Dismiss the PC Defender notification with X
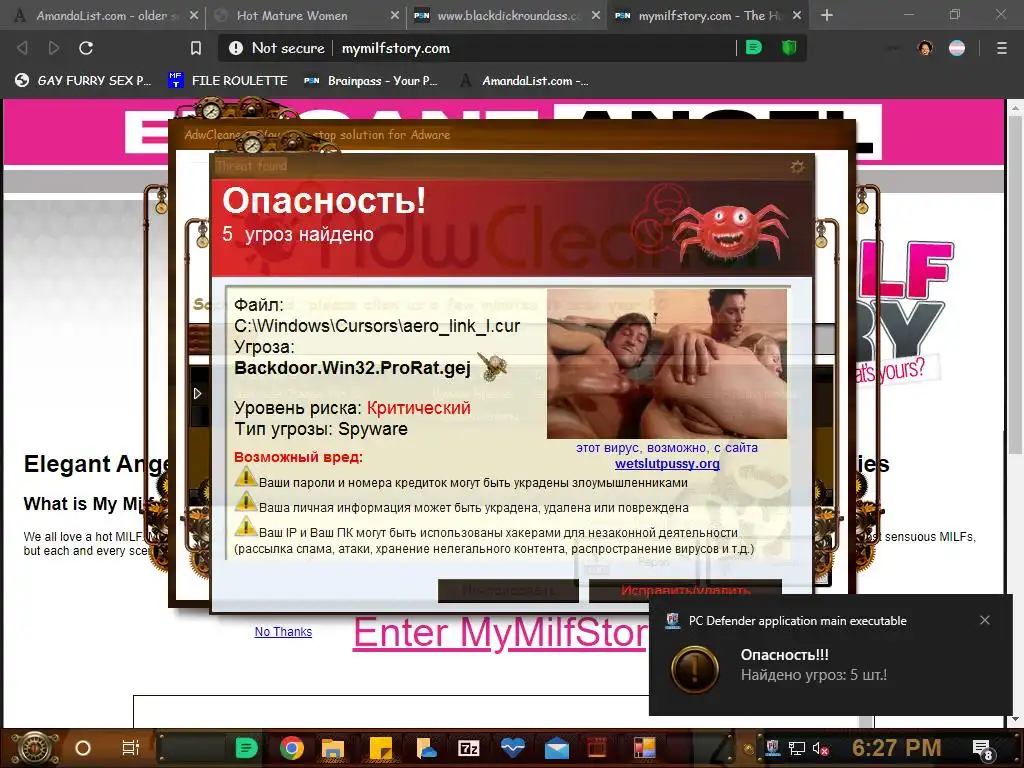This screenshot has width=1024, height=768. [985, 620]
